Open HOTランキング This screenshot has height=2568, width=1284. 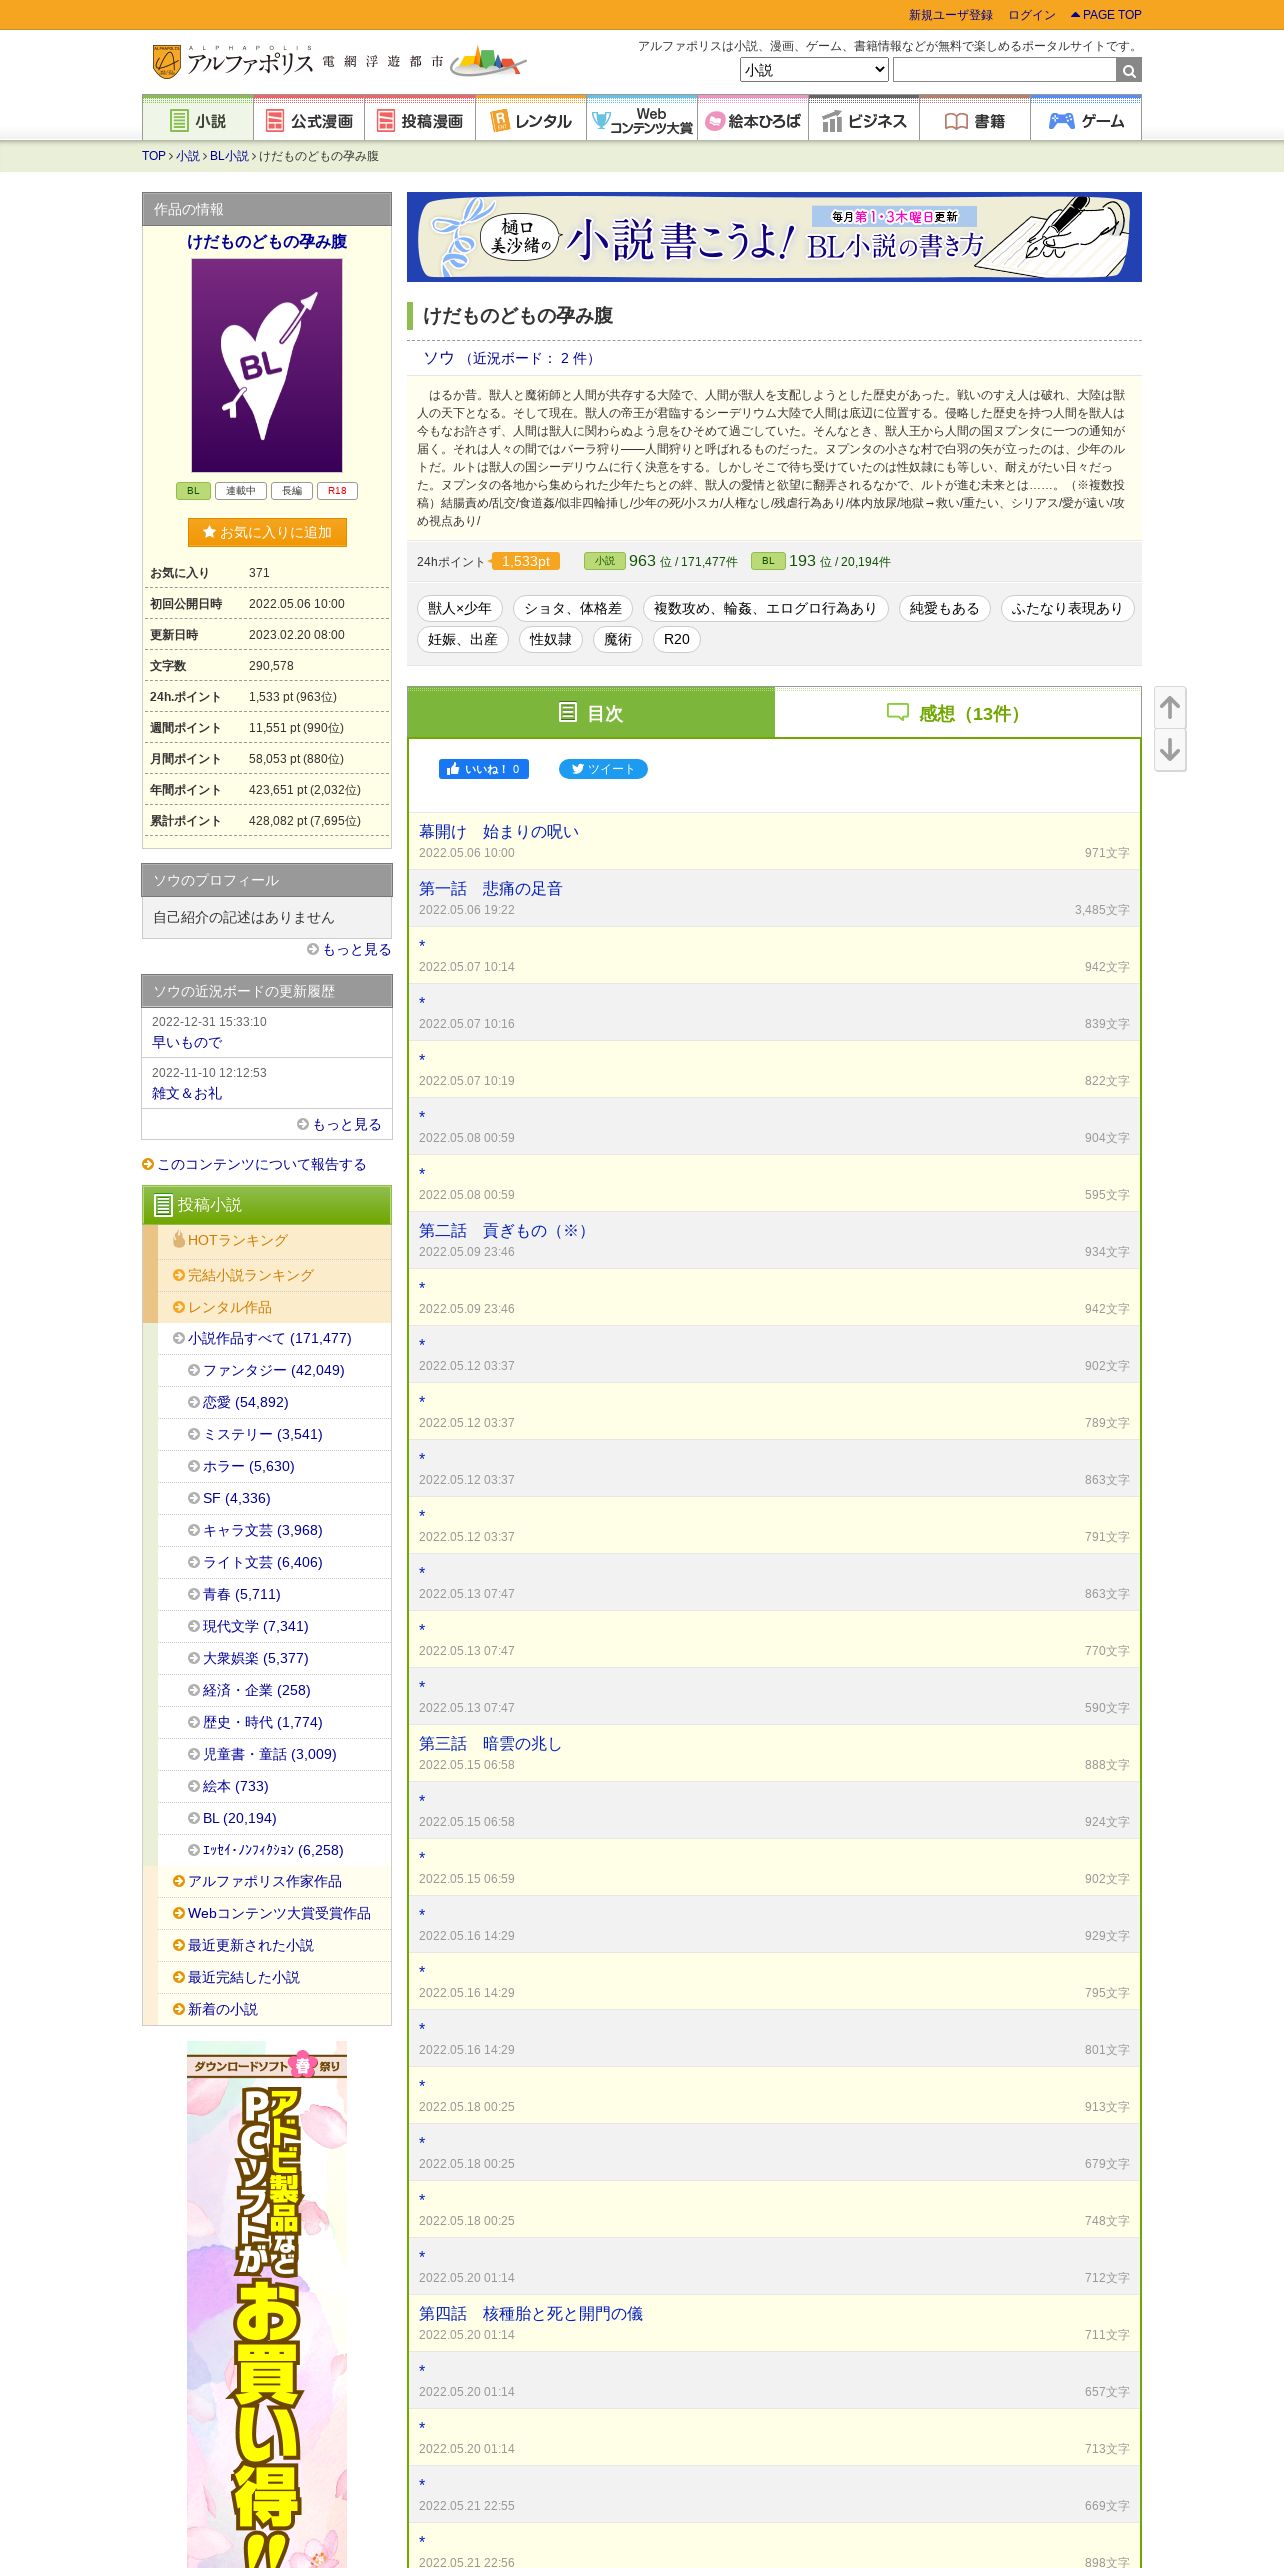274,1240
